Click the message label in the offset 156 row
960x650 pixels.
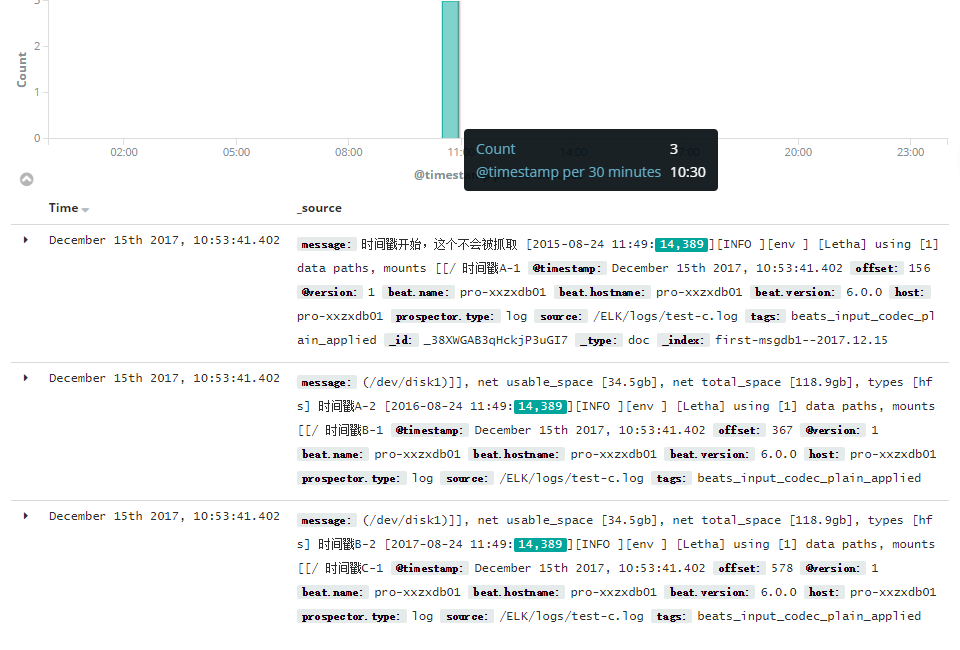click(x=326, y=244)
